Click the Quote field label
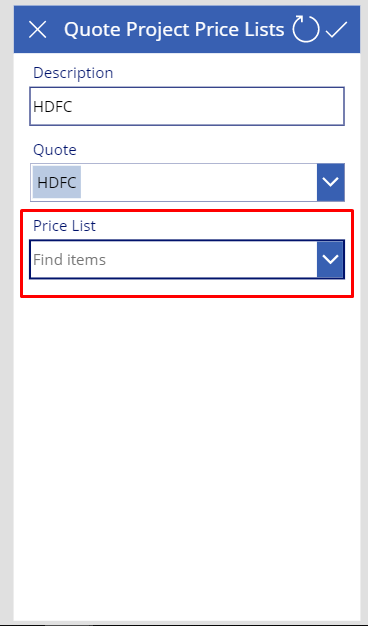This screenshot has height=626, width=368. (55, 150)
